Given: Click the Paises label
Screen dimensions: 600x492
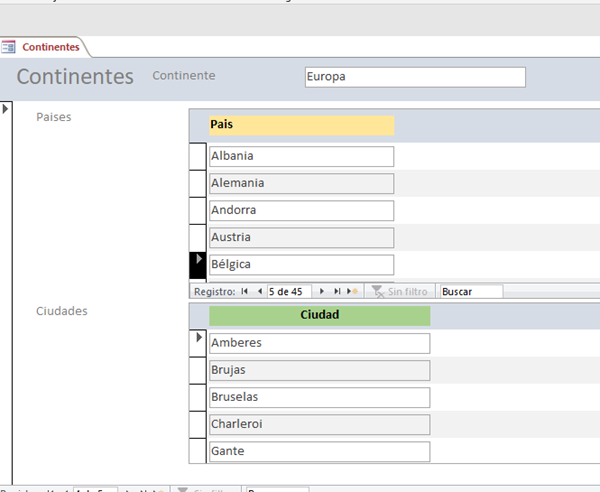Looking at the screenshot, I should [x=54, y=117].
